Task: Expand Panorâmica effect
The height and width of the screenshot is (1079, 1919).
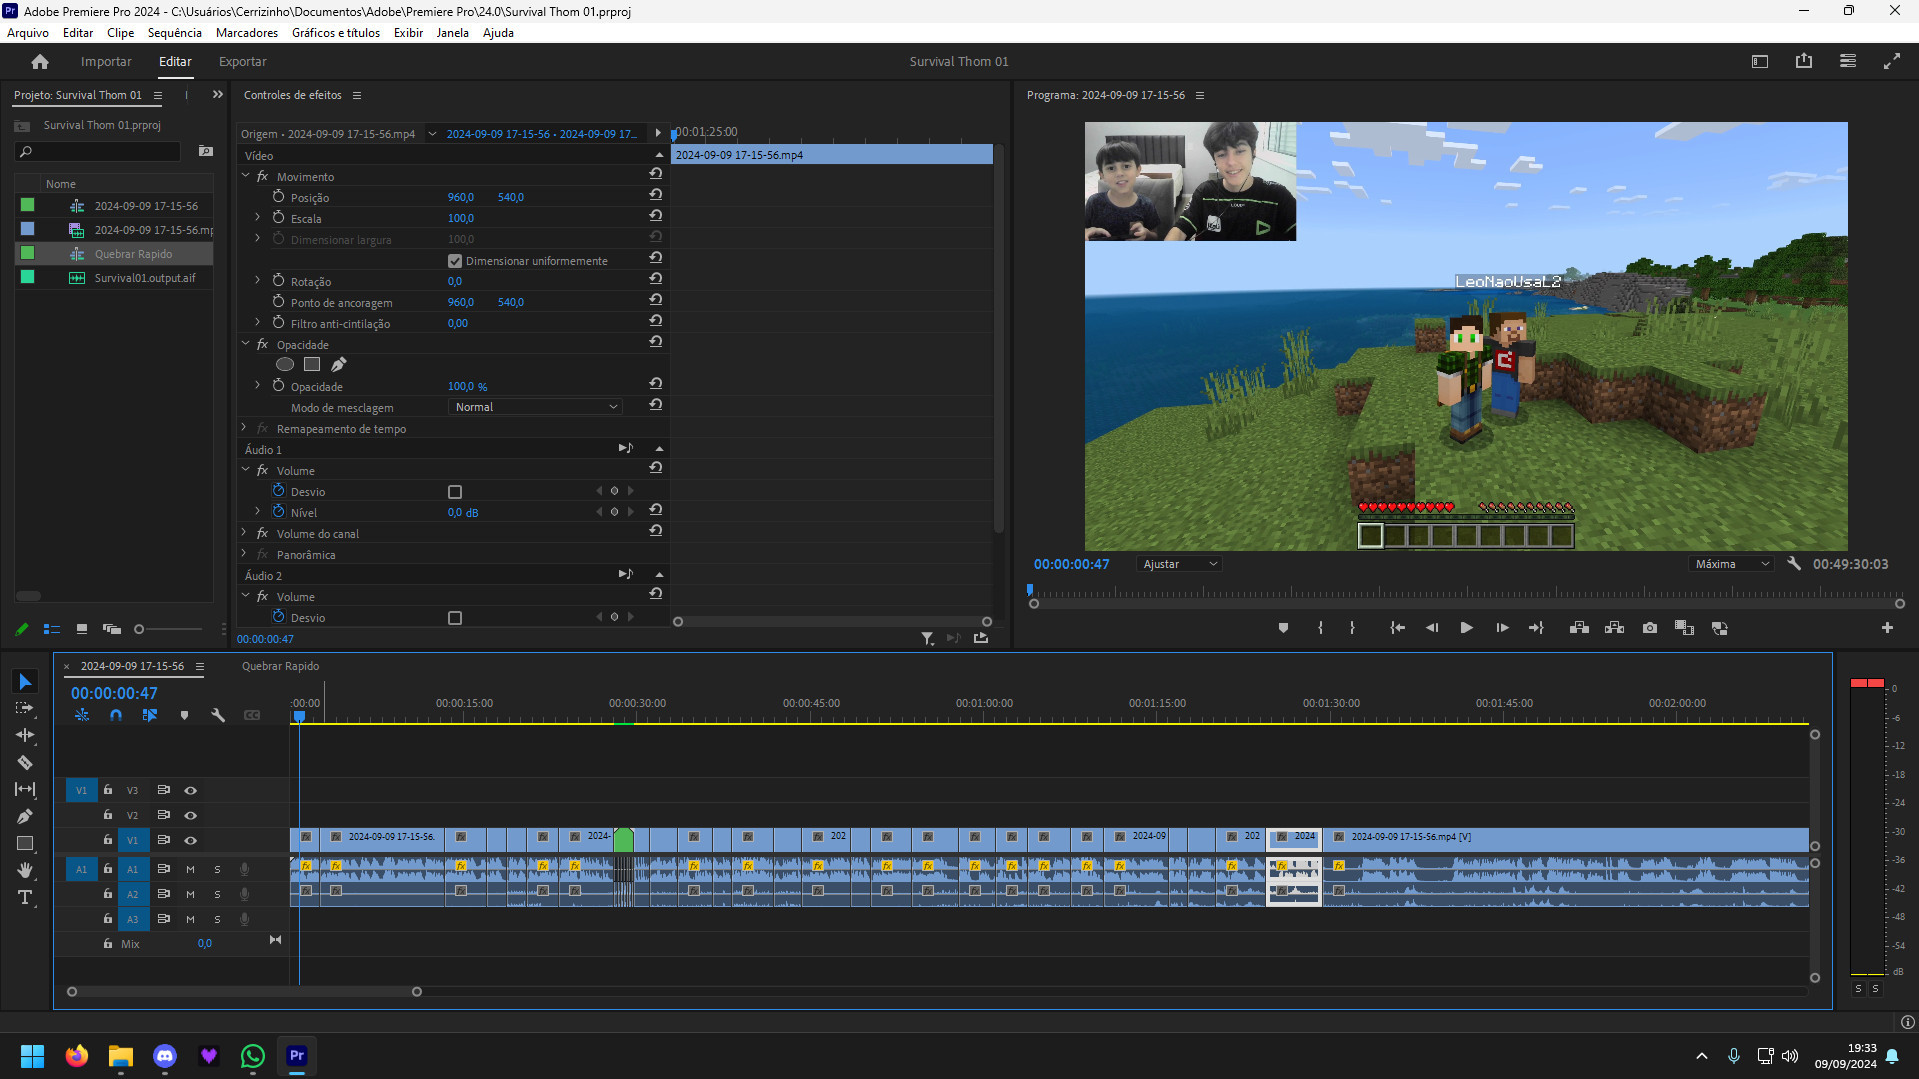Action: [244, 554]
